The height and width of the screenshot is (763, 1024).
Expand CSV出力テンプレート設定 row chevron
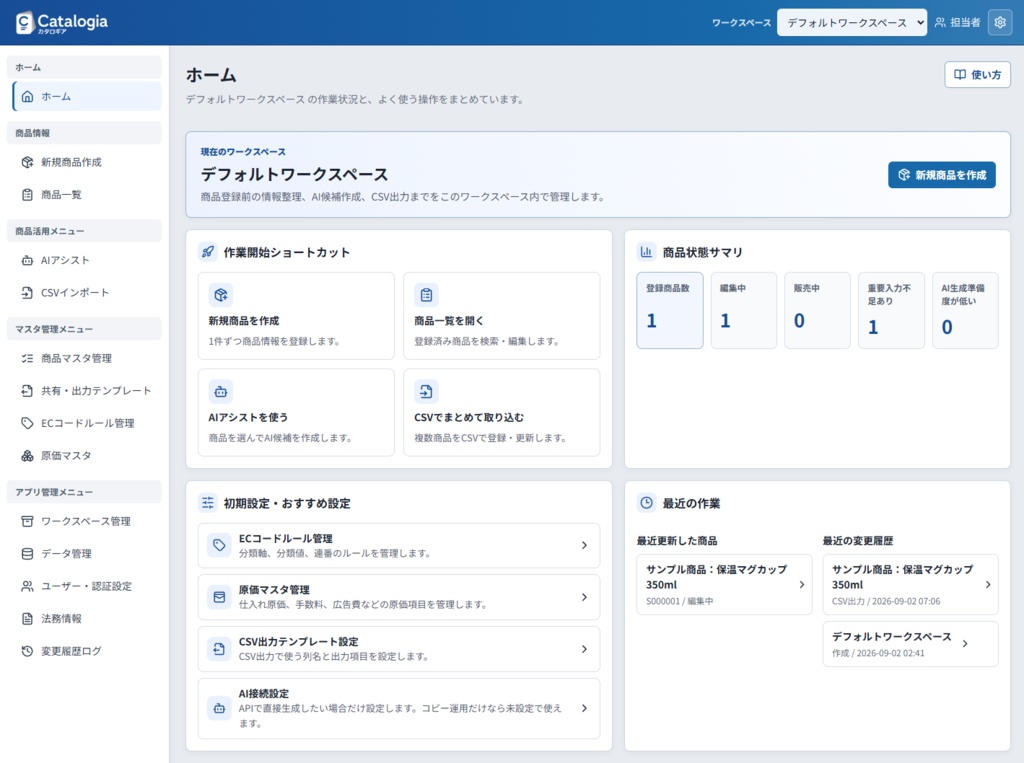584,649
